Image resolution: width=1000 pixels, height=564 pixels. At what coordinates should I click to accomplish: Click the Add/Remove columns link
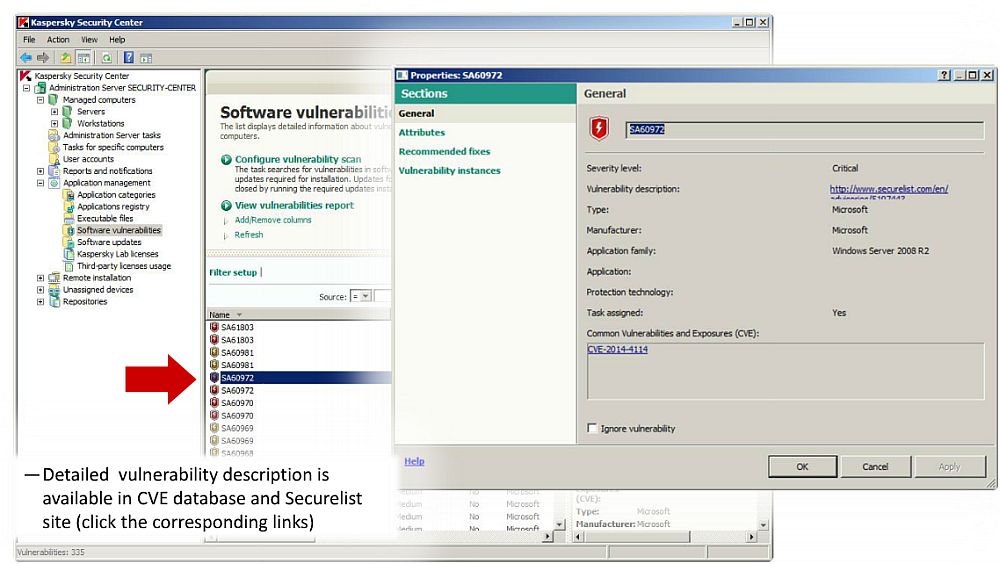(x=273, y=220)
